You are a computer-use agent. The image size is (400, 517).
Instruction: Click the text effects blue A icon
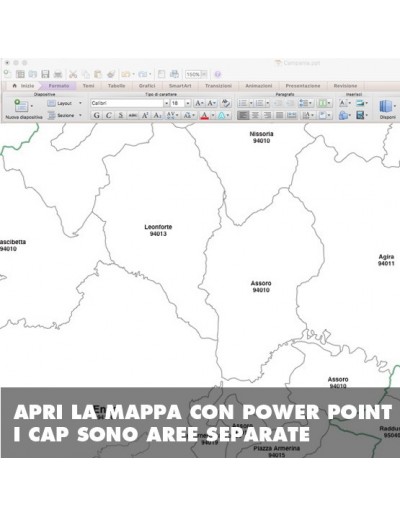[221, 115]
